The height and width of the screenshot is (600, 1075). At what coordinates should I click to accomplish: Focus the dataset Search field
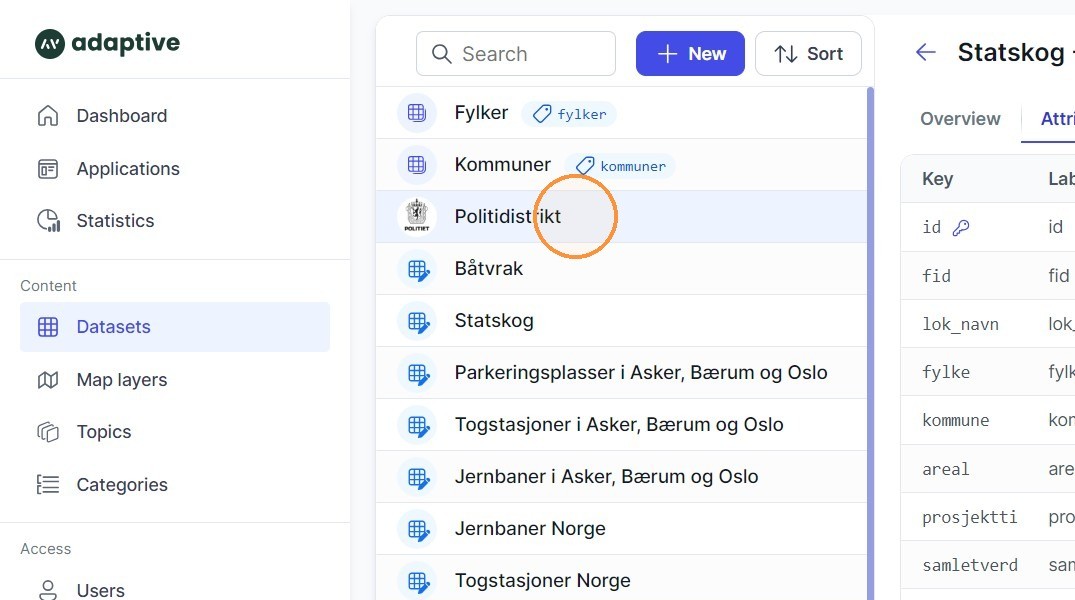516,53
